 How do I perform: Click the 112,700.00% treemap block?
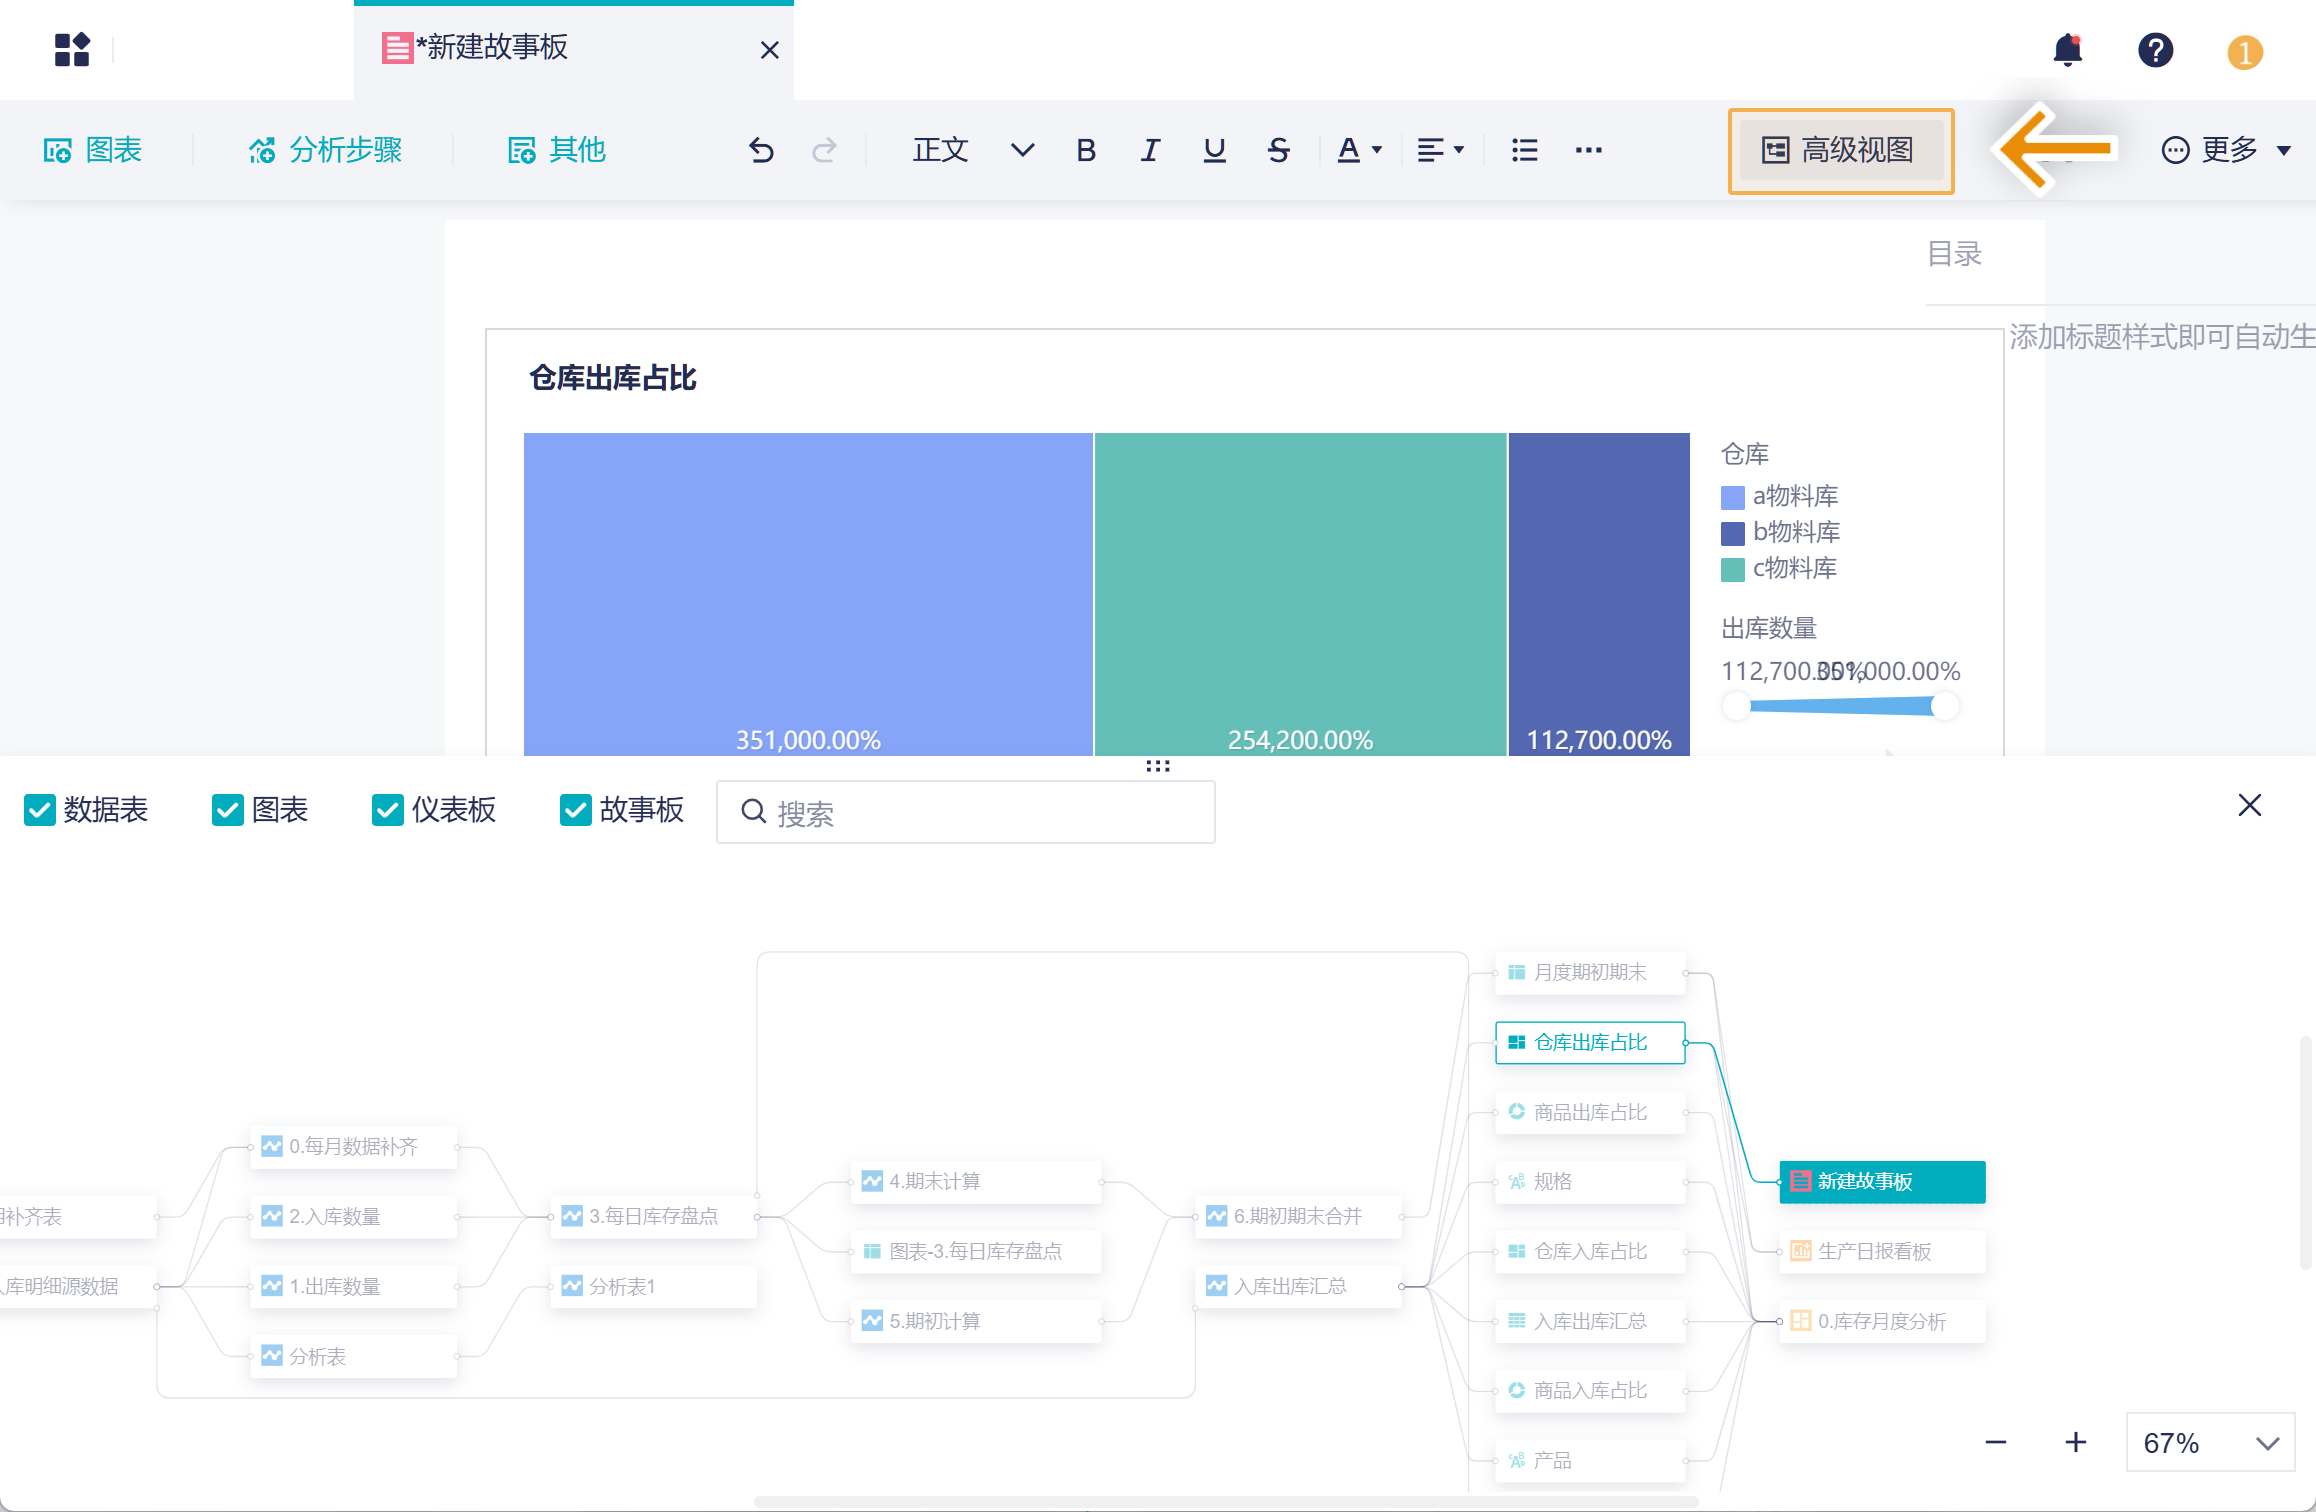pyautogui.click(x=1599, y=594)
